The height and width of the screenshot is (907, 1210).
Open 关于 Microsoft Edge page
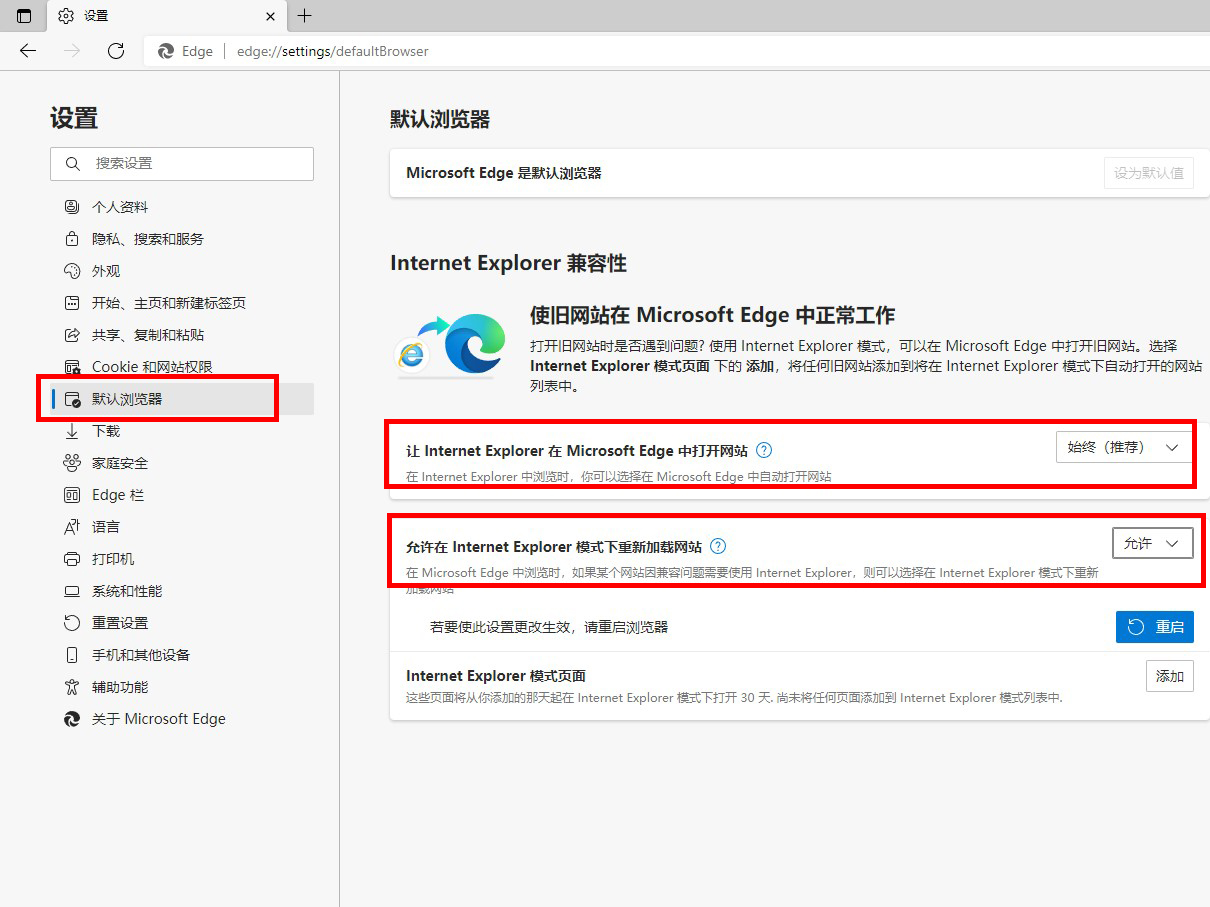(x=158, y=719)
